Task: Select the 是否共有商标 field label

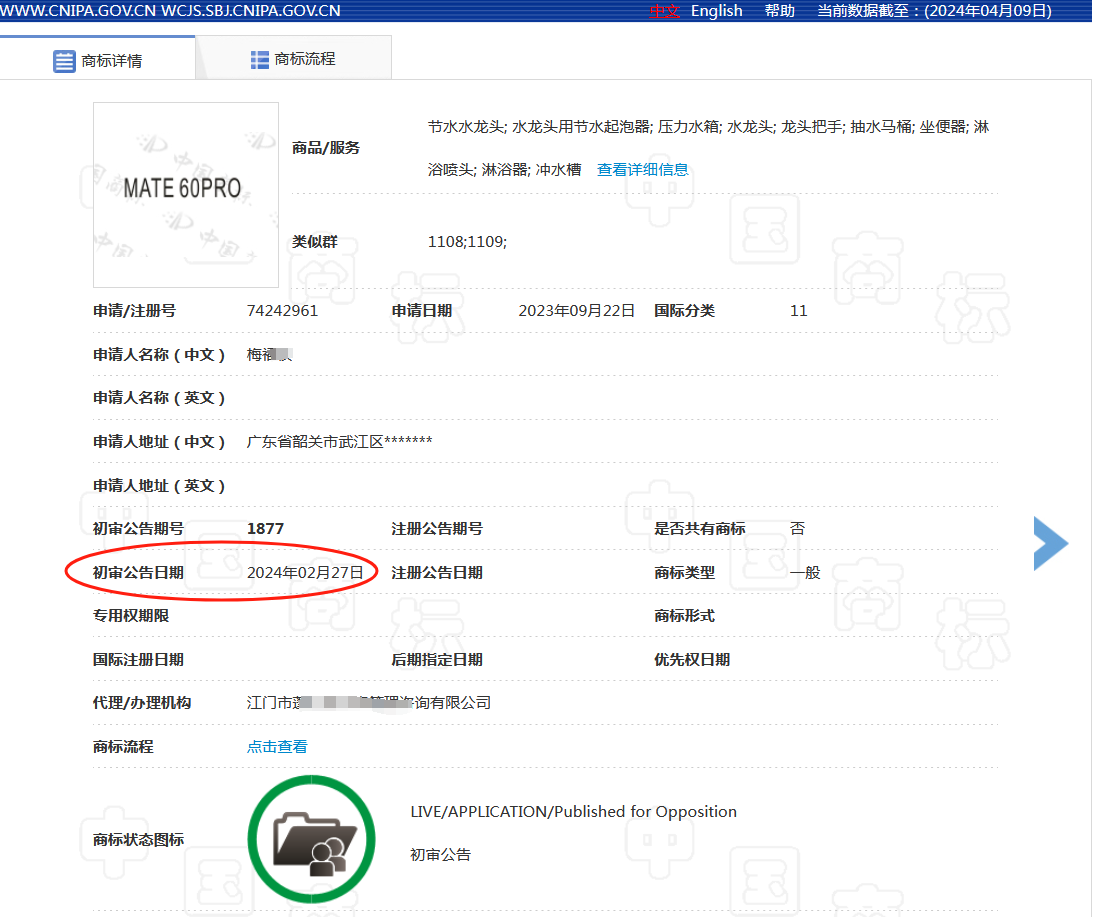Action: [x=700, y=529]
